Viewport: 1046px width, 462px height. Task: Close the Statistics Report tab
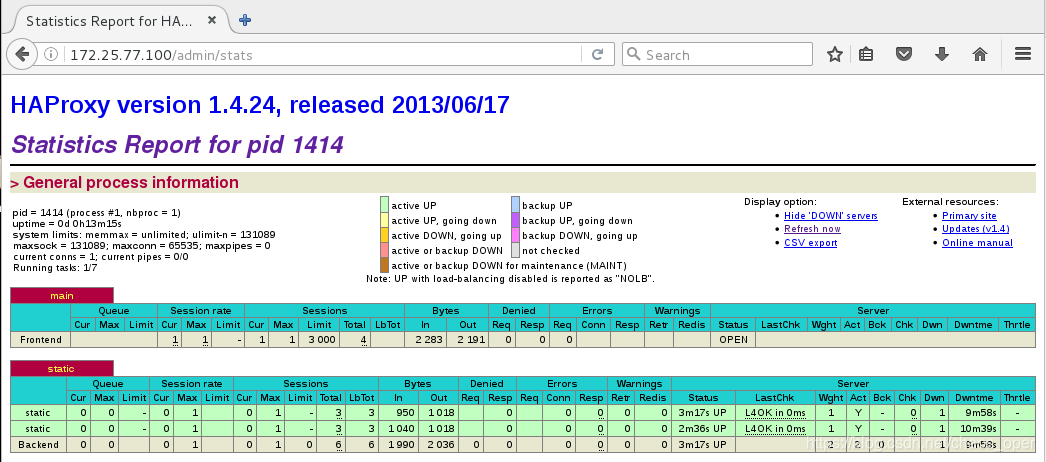[211, 20]
